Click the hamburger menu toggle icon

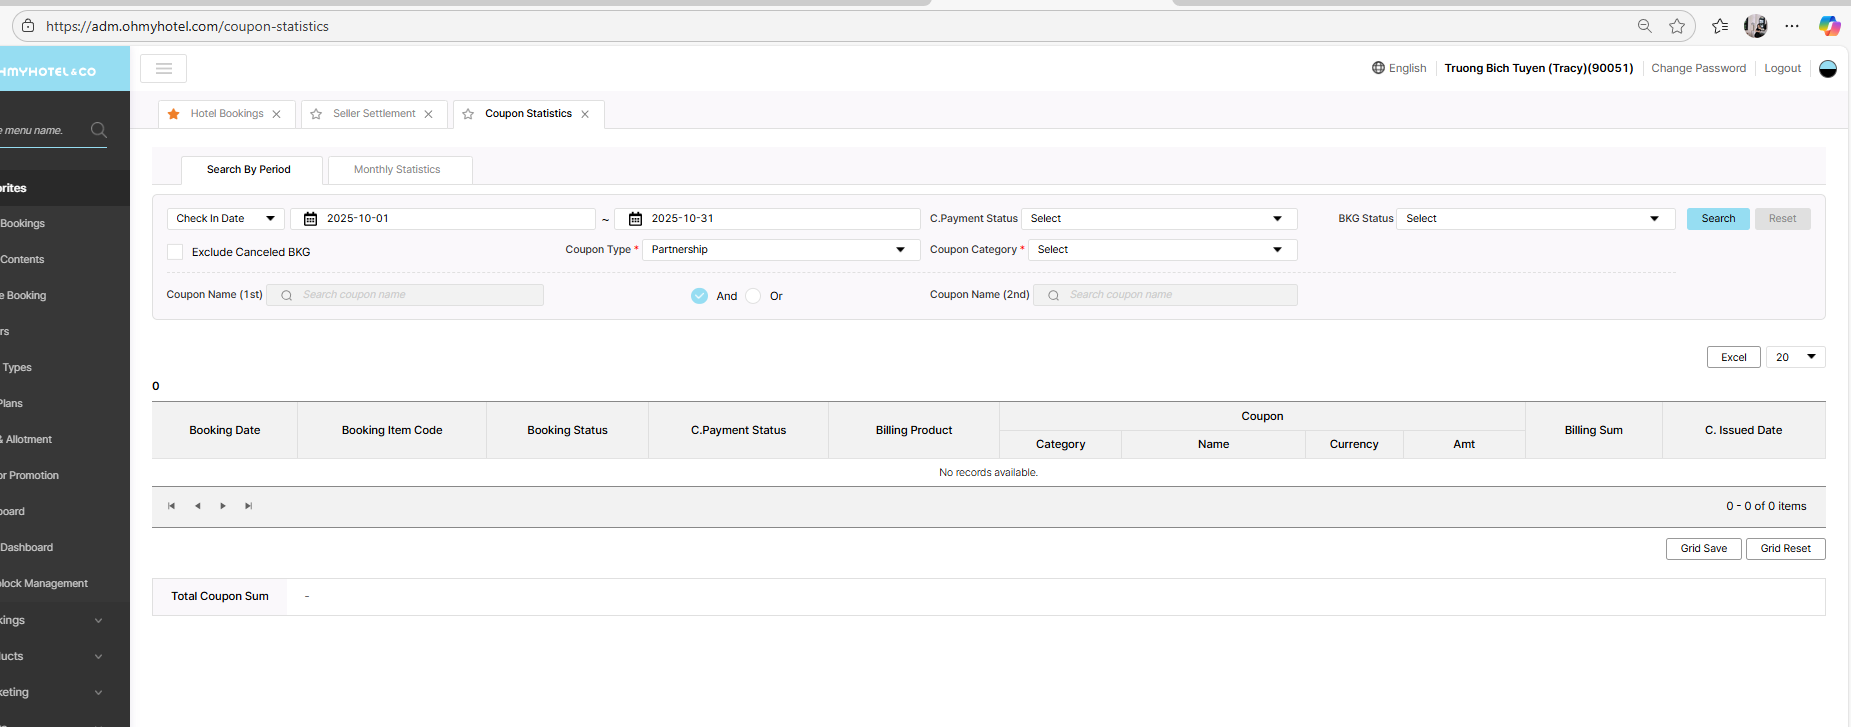coord(163,68)
